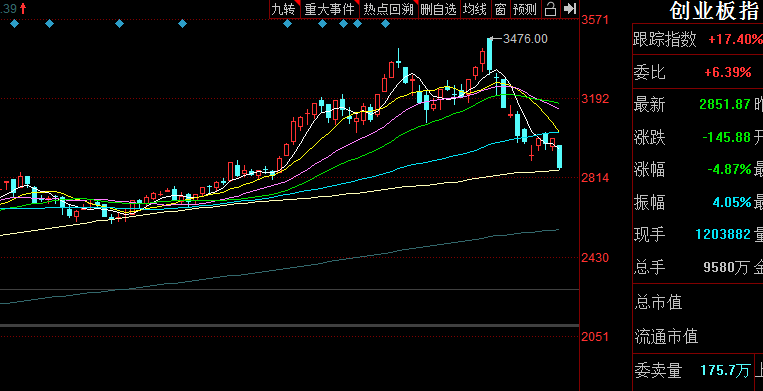The image size is (763, 391).
Task: Click the rightmost blue diamond event marker
Action: [385, 23]
